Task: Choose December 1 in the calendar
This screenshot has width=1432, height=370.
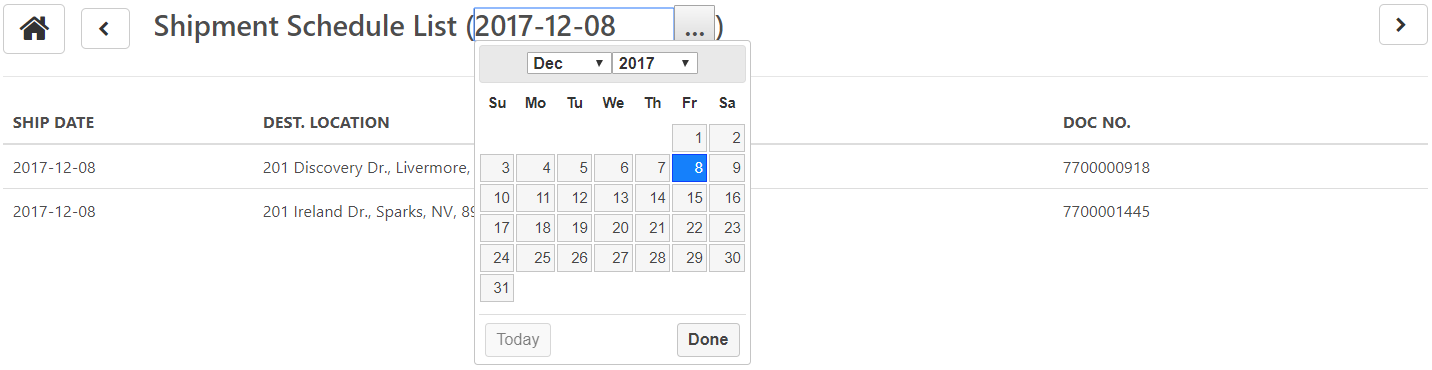Action: tap(689, 138)
